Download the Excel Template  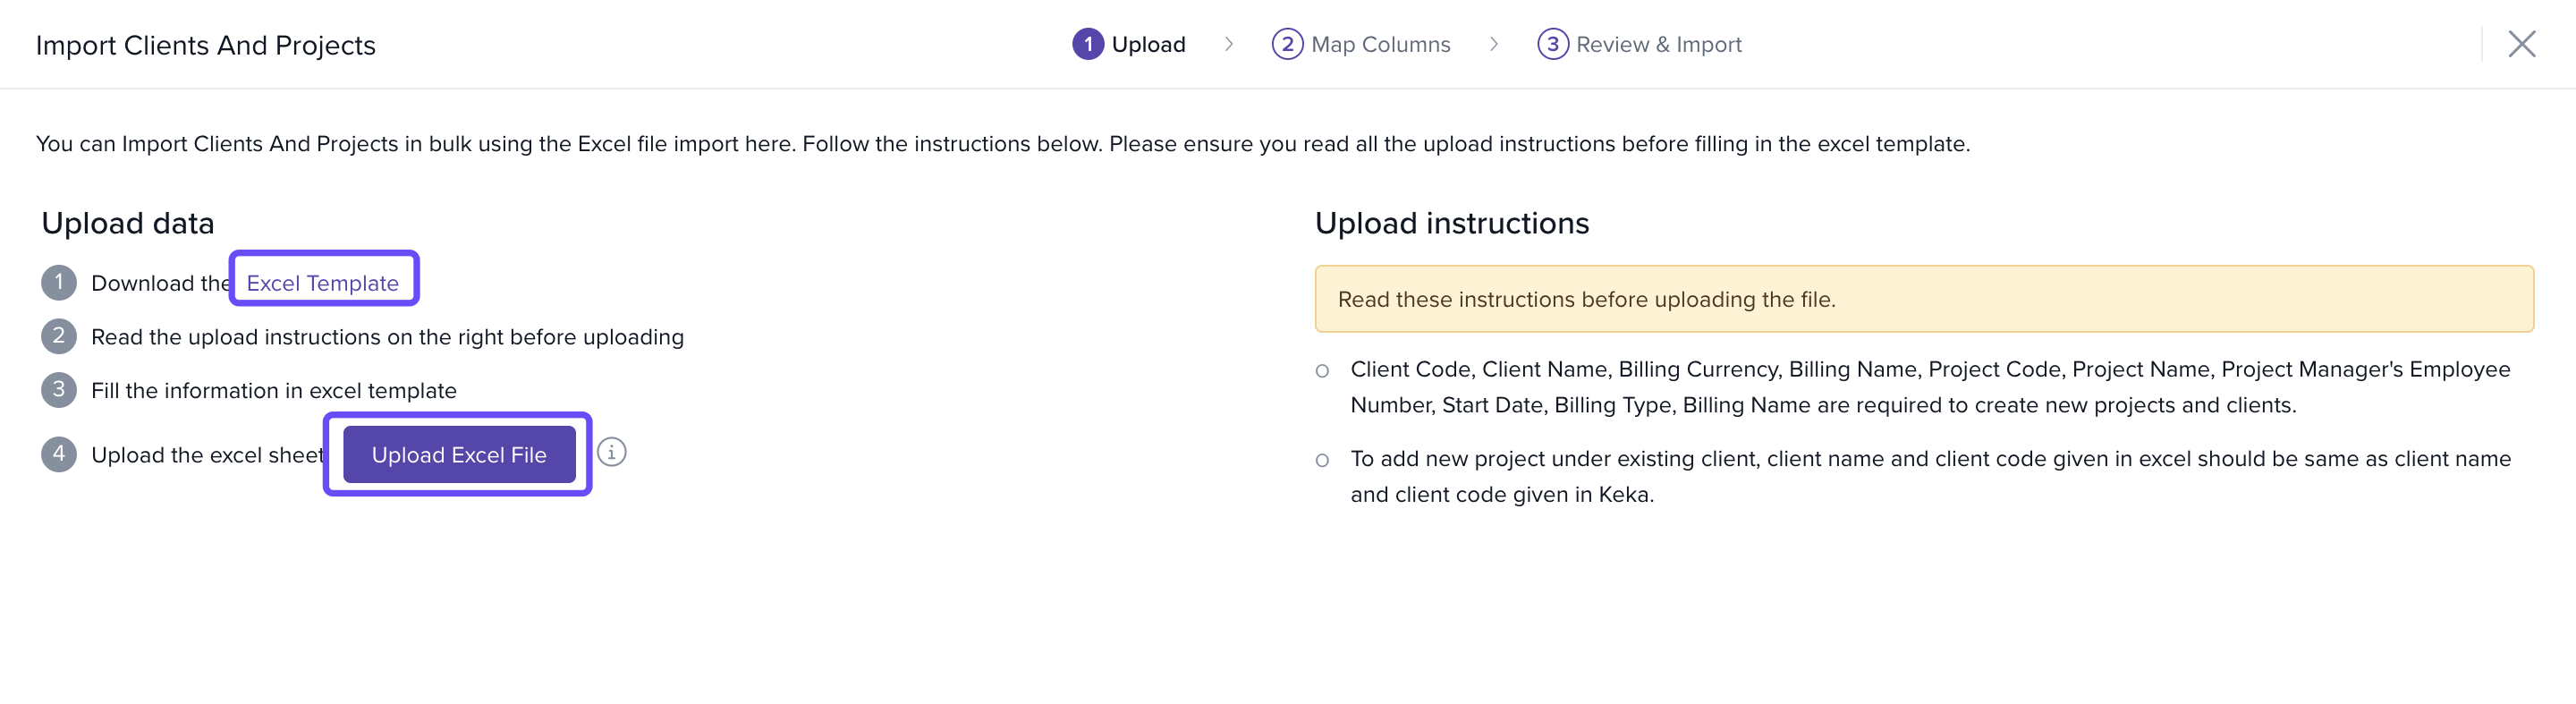click(322, 283)
